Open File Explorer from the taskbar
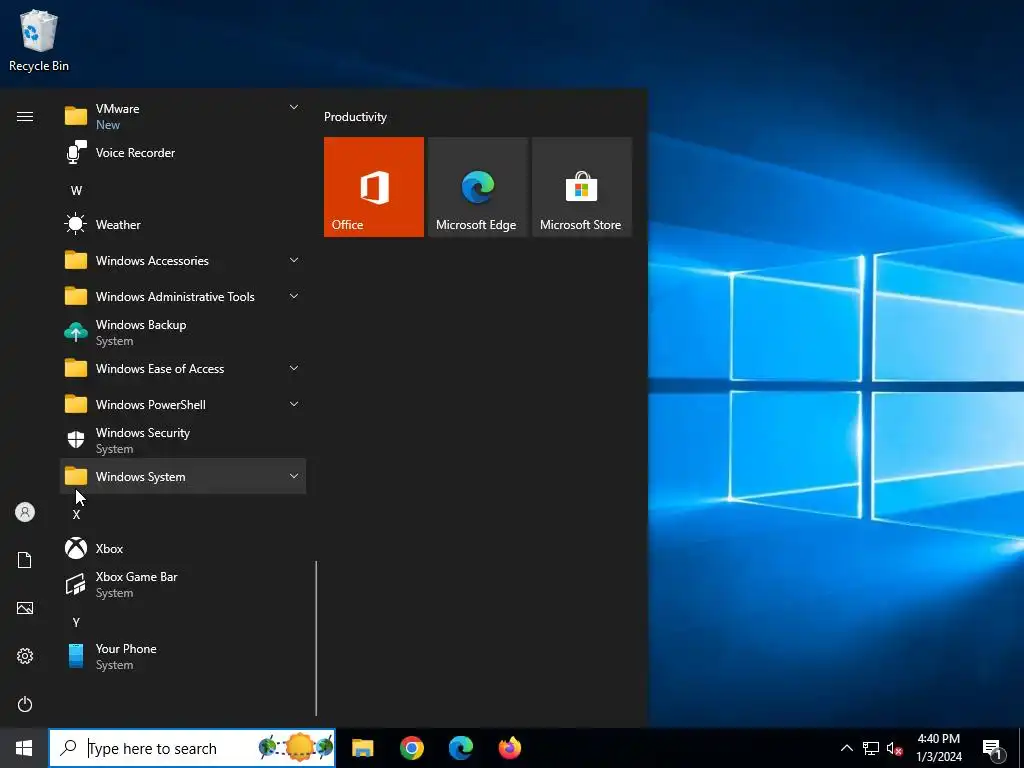 click(362, 748)
